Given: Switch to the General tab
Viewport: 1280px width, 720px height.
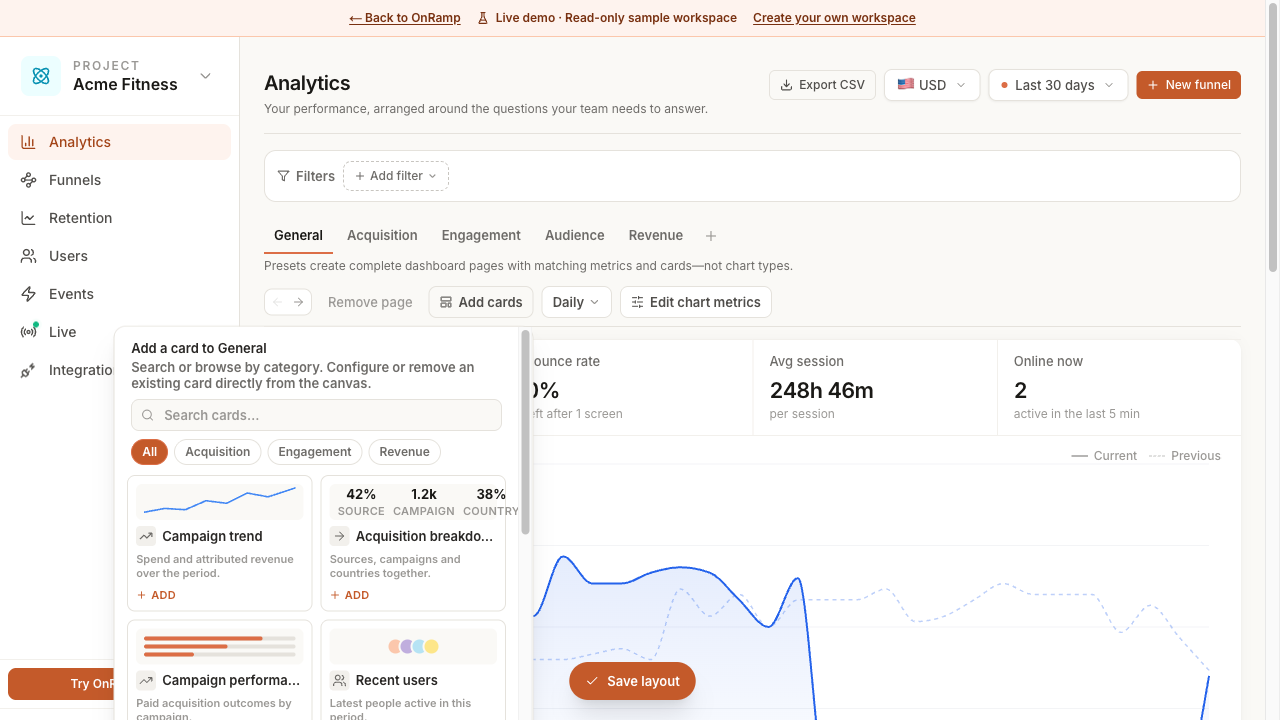Looking at the screenshot, I should pos(298,236).
